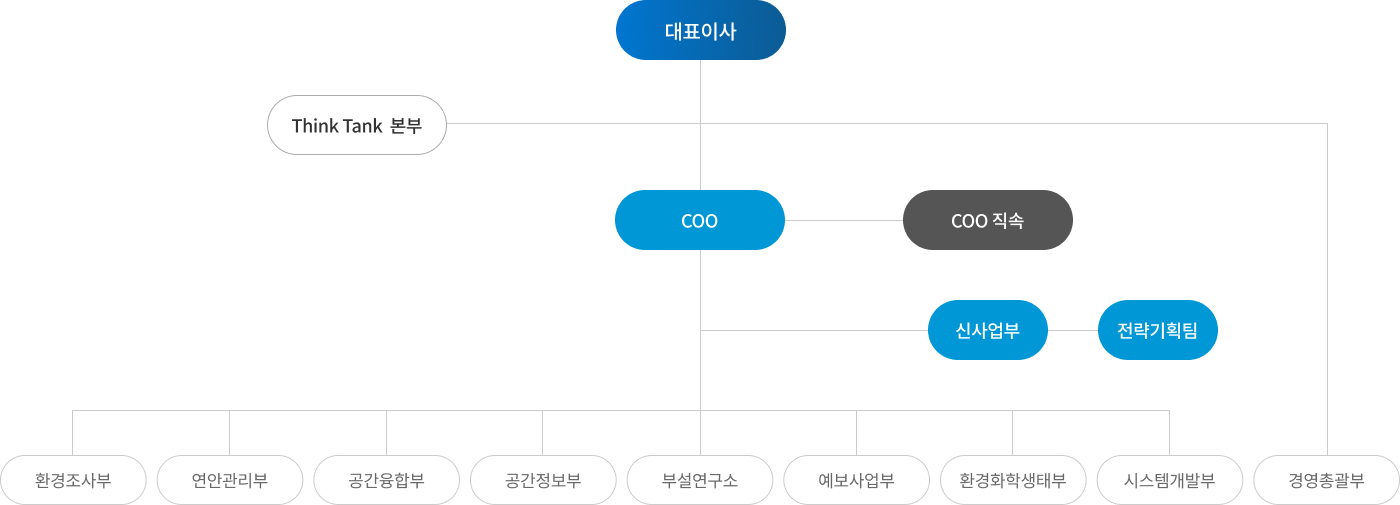
Task: Click the 대표이사 node at the top
Action: point(700,30)
